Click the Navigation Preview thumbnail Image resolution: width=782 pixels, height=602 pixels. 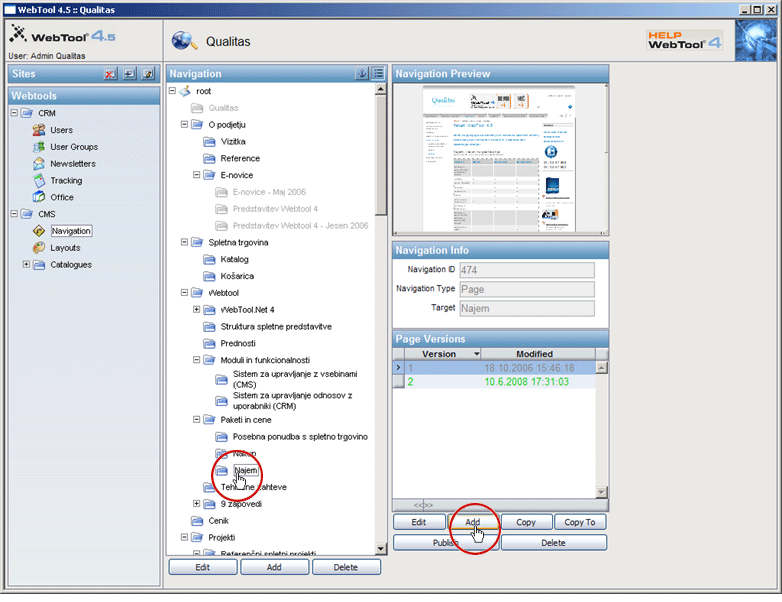coord(500,157)
